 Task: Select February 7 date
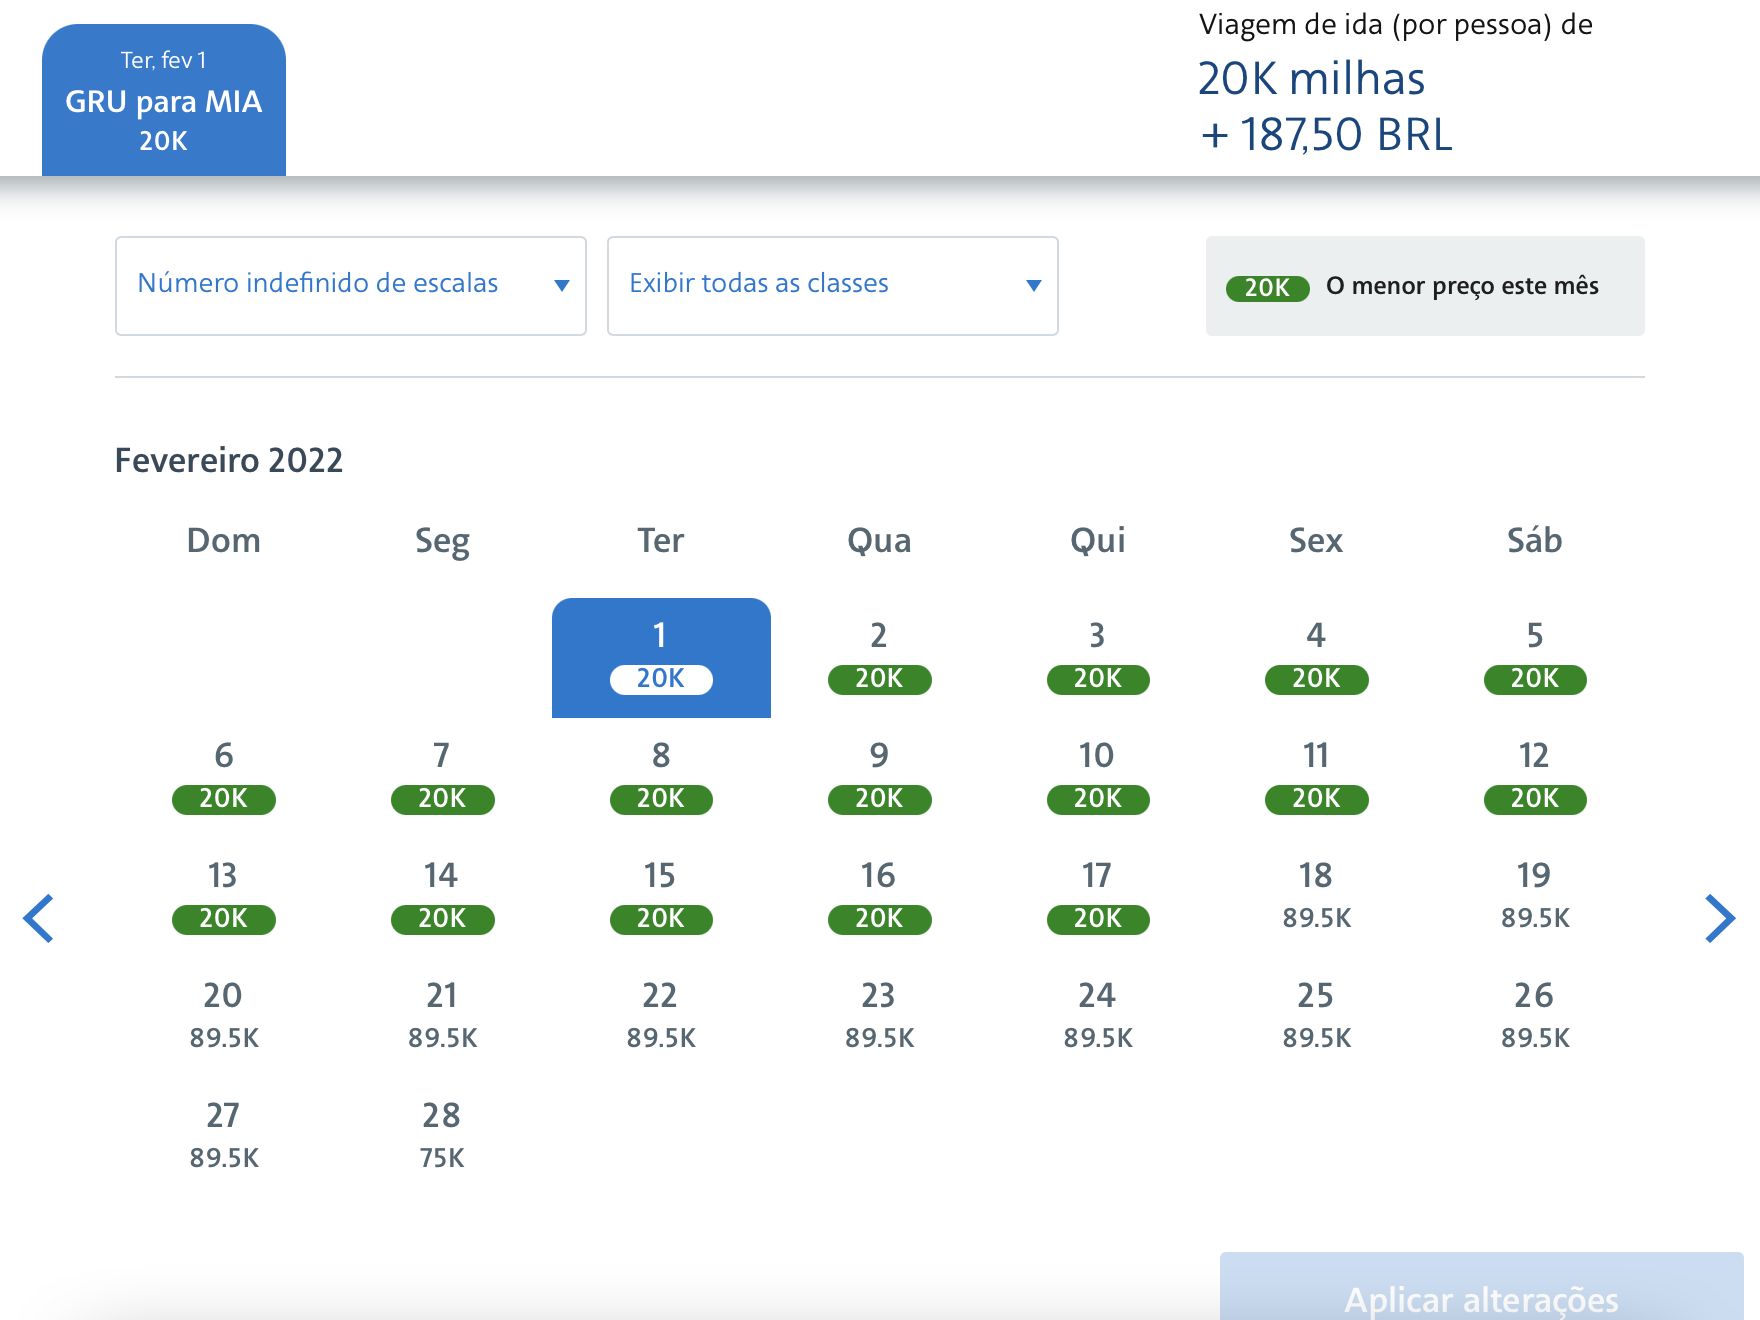click(442, 778)
